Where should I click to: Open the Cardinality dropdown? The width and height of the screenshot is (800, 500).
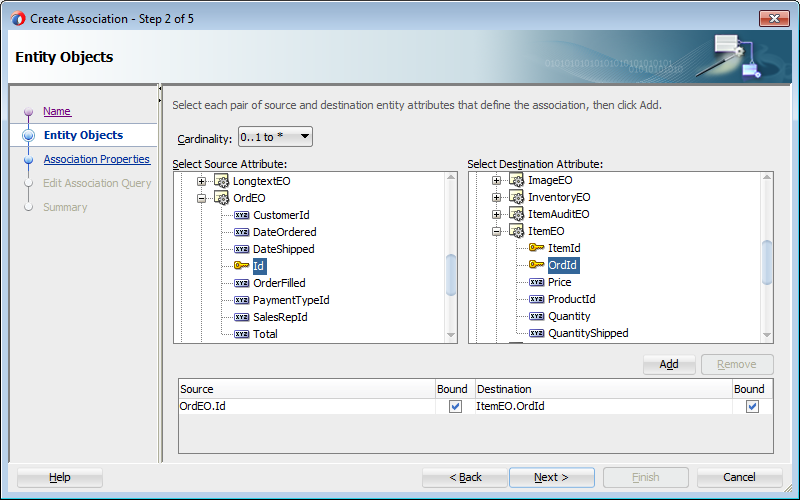pos(276,137)
